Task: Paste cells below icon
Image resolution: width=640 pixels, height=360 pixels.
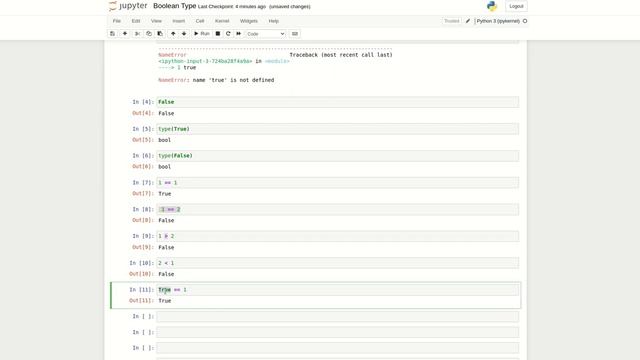Action: click(x=160, y=34)
